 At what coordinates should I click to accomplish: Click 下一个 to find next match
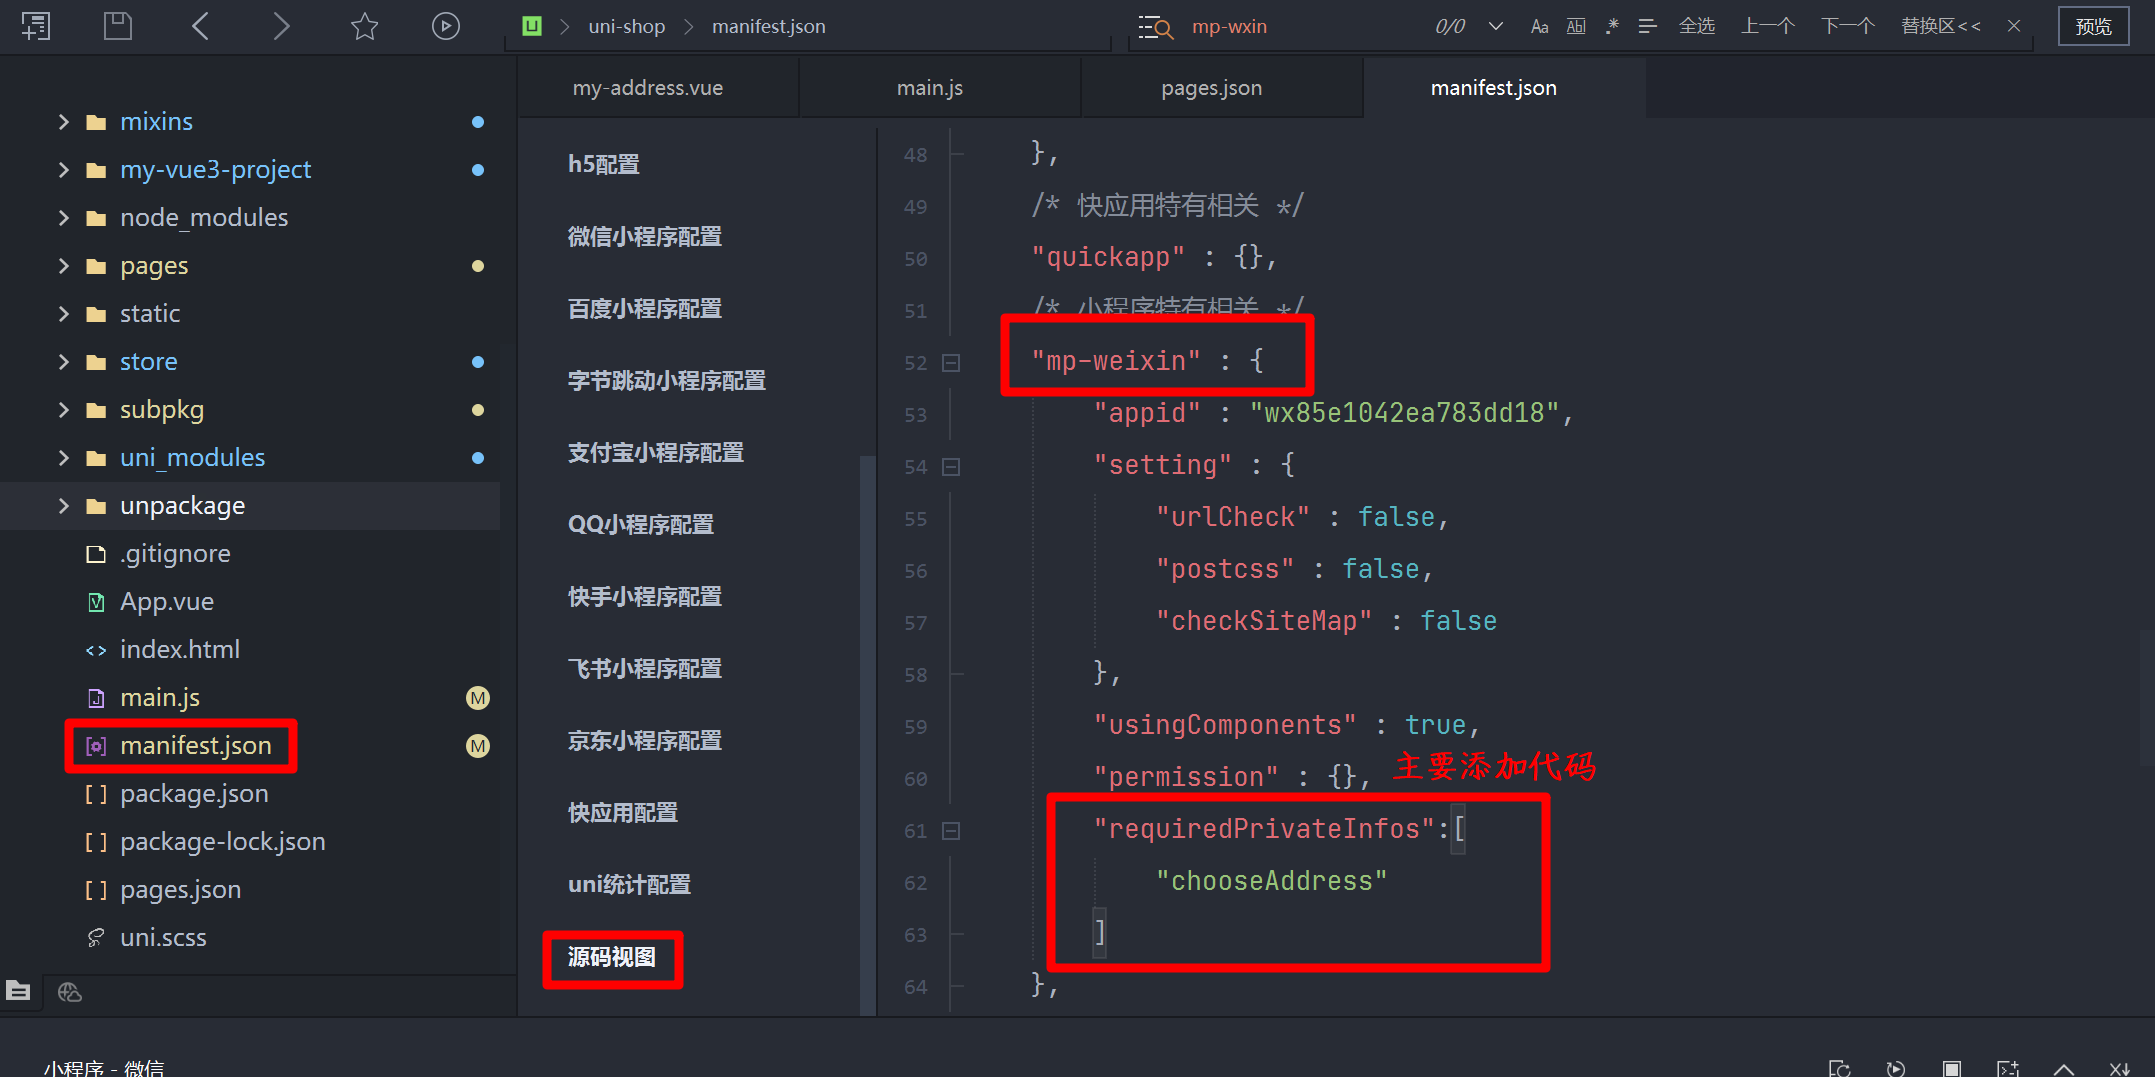pos(1848,26)
